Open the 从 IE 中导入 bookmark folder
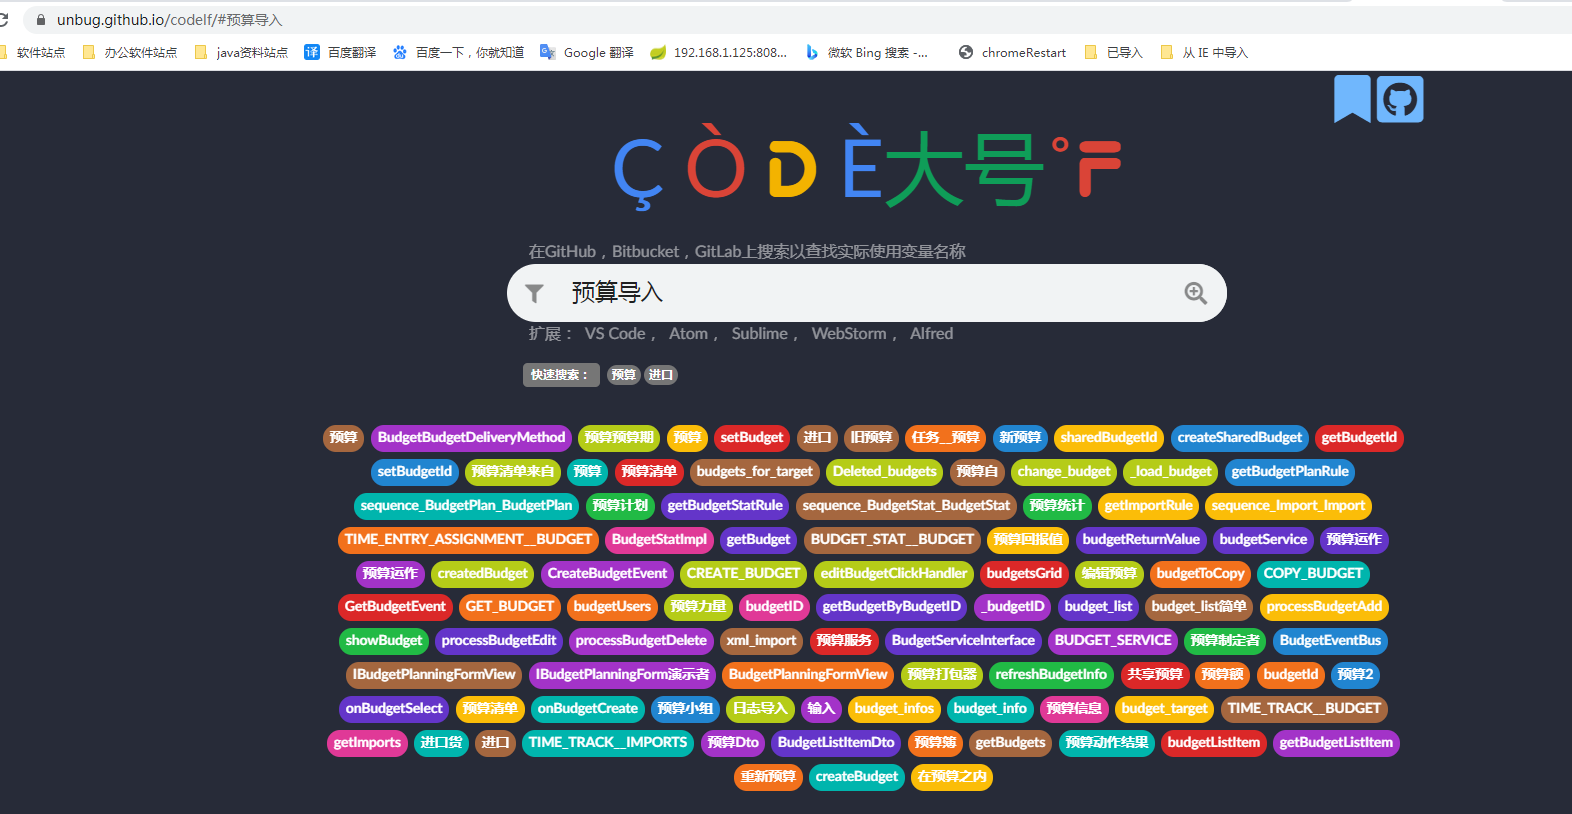Screen dimensions: 1572x814 [x=1204, y=52]
